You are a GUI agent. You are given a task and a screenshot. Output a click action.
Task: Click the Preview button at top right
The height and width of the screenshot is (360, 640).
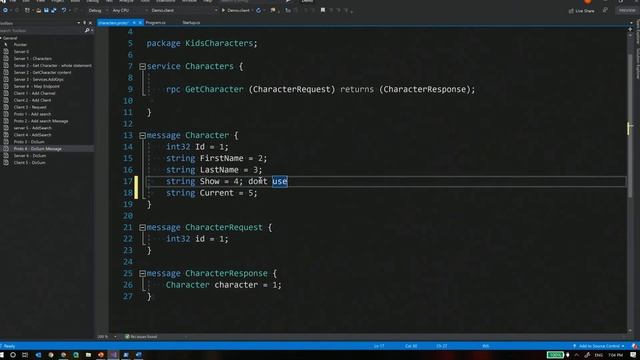627,10
